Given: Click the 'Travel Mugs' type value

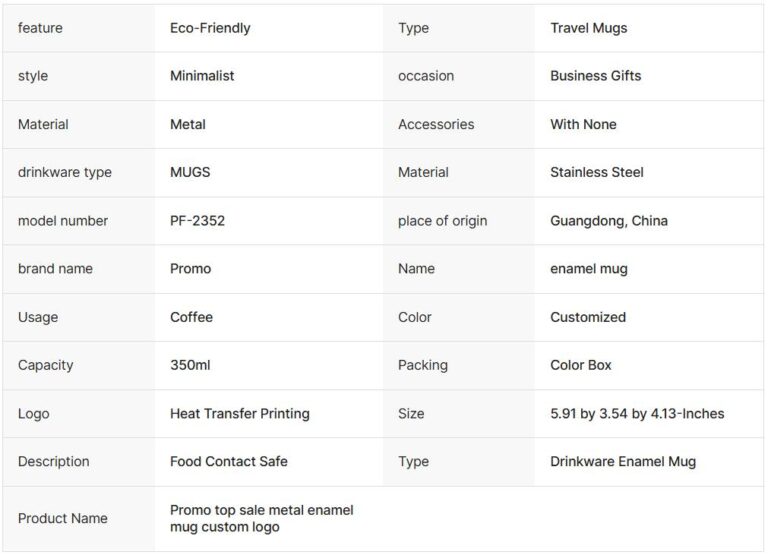Looking at the screenshot, I should [x=589, y=28].
